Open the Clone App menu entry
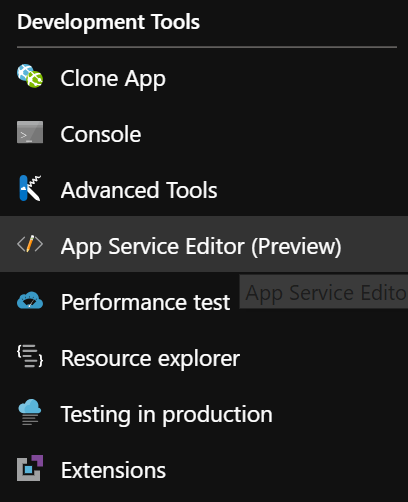This screenshot has width=408, height=502. (x=204, y=79)
